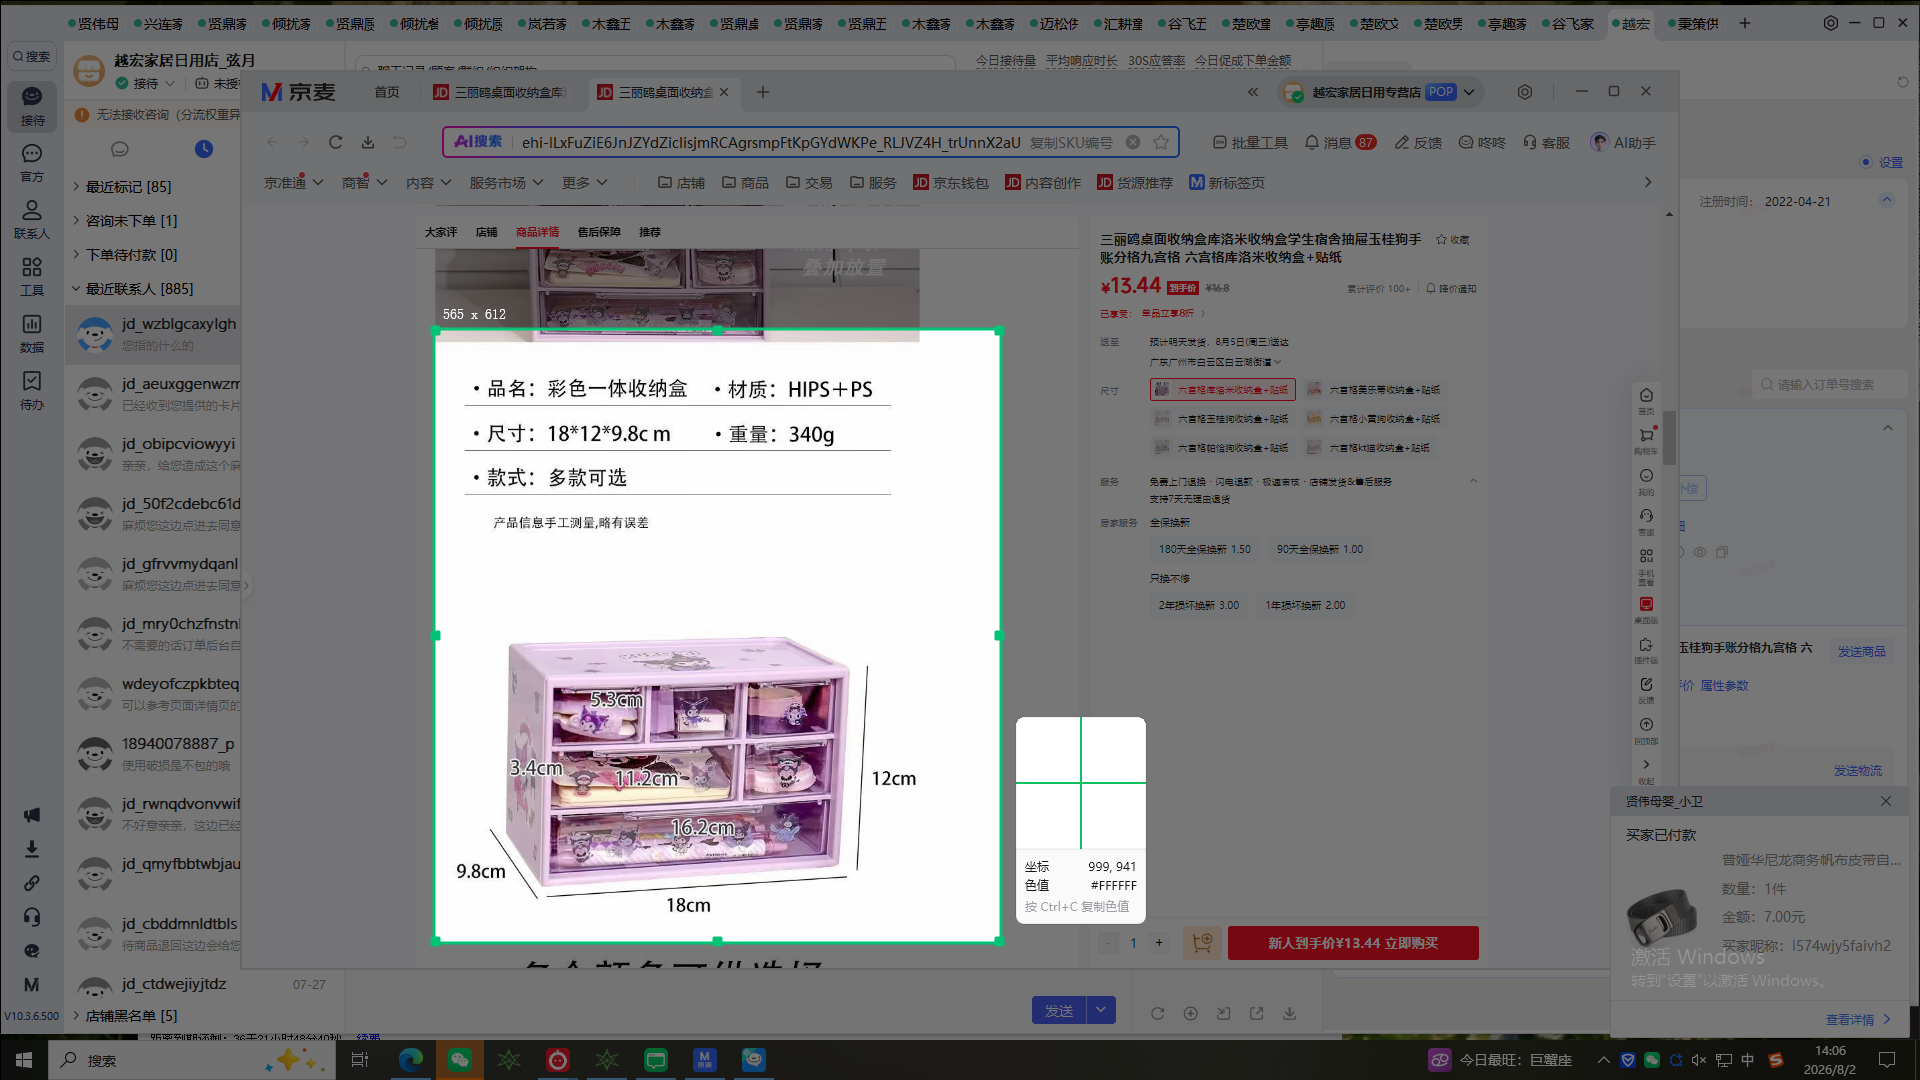Click the Windows Start button
Screen dimensions: 1920x1080
pyautogui.click(x=24, y=1060)
